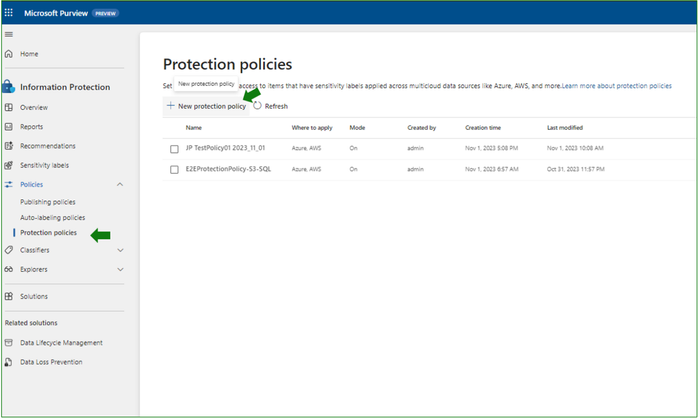The image size is (700, 420).
Task: Open Data Loss Prevention solution
Action: [x=51, y=362]
